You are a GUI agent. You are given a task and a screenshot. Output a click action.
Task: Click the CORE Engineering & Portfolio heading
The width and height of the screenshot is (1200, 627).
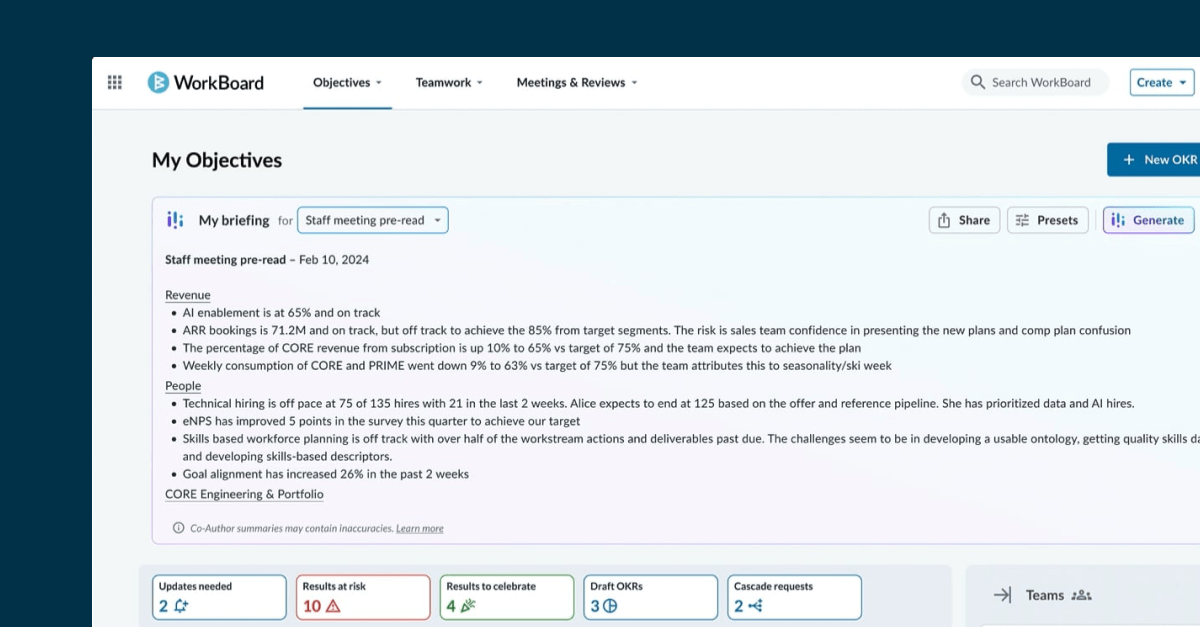tap(244, 494)
